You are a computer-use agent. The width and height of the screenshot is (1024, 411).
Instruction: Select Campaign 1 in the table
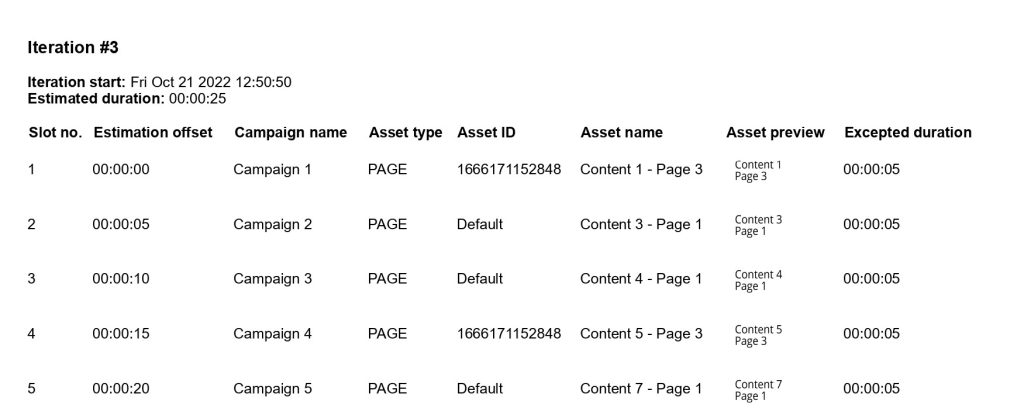[272, 169]
